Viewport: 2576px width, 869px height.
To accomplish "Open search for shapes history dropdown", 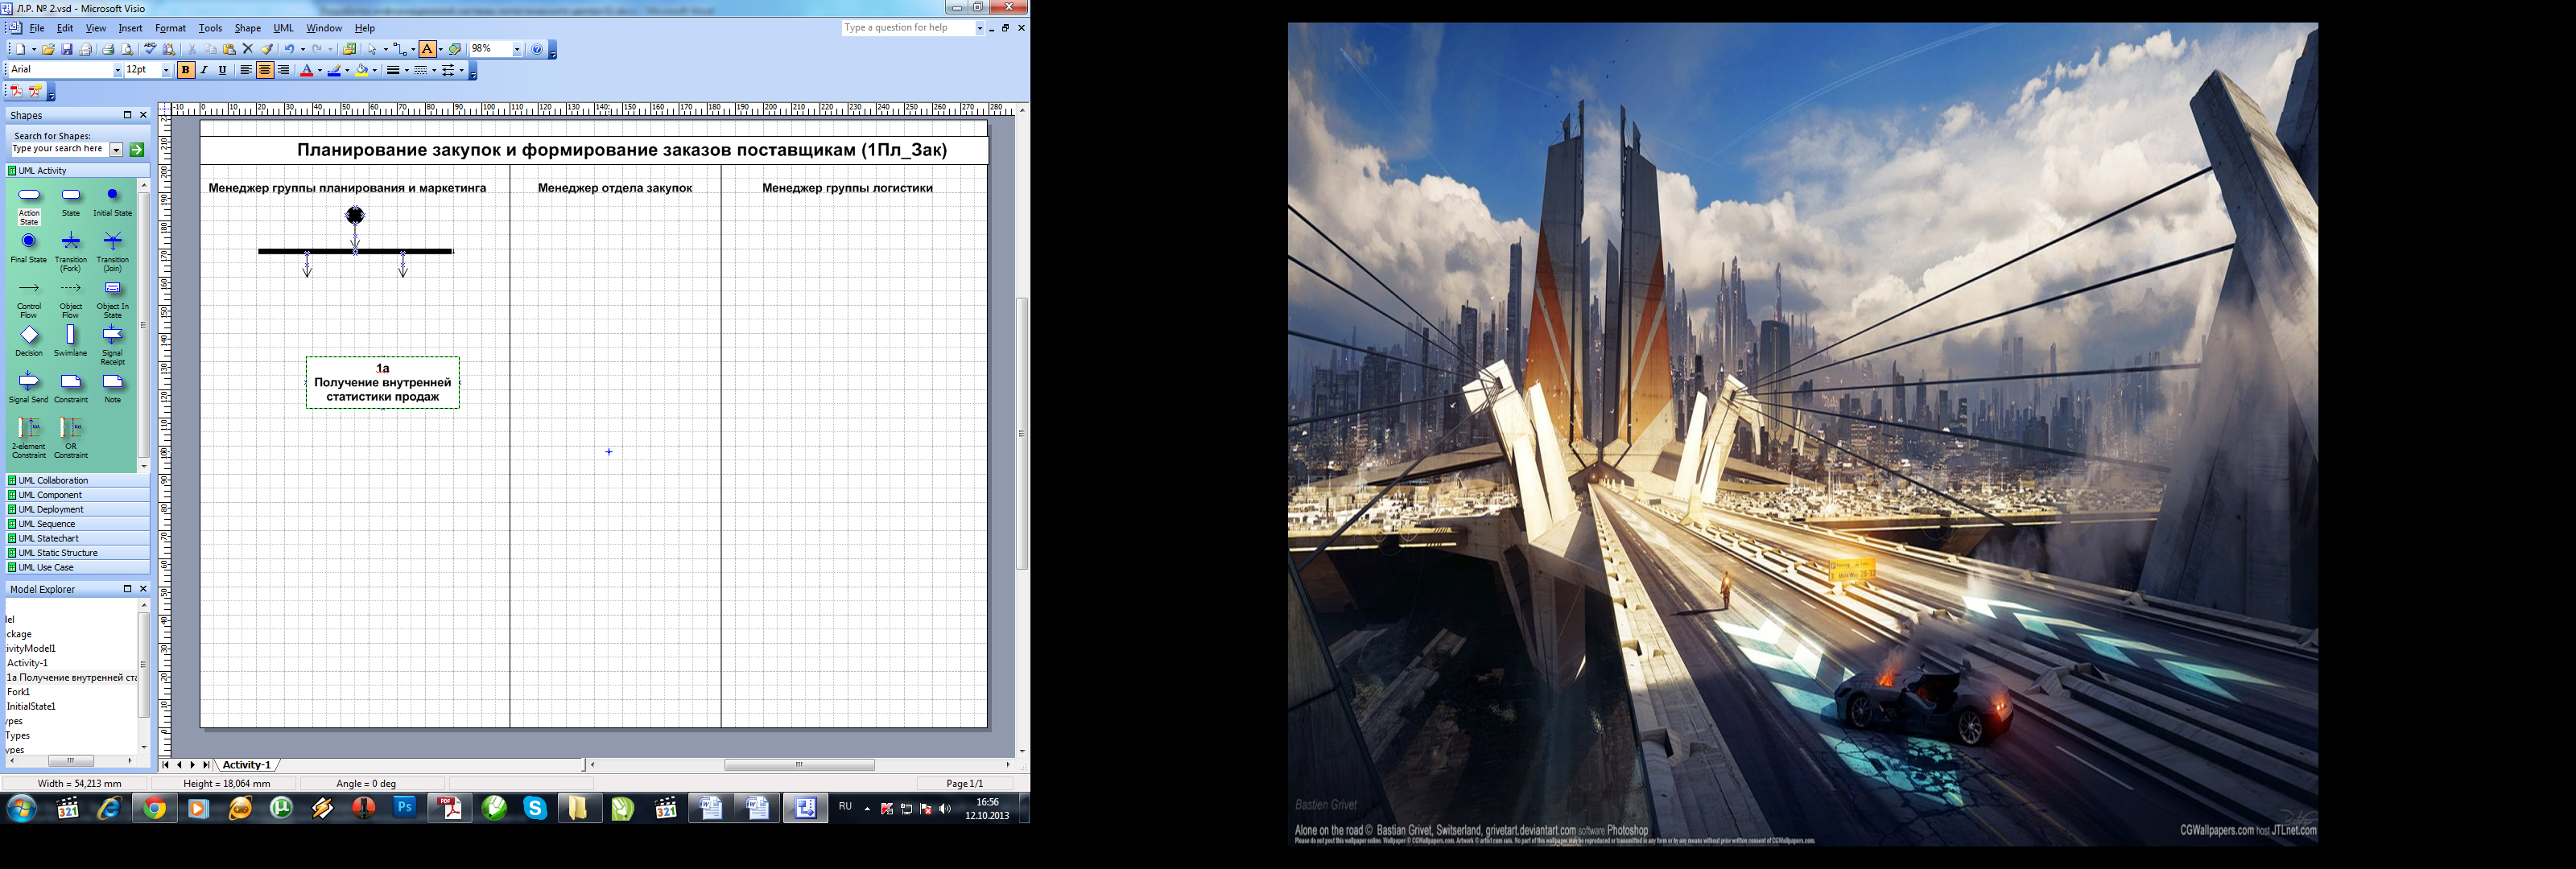I will click(116, 149).
